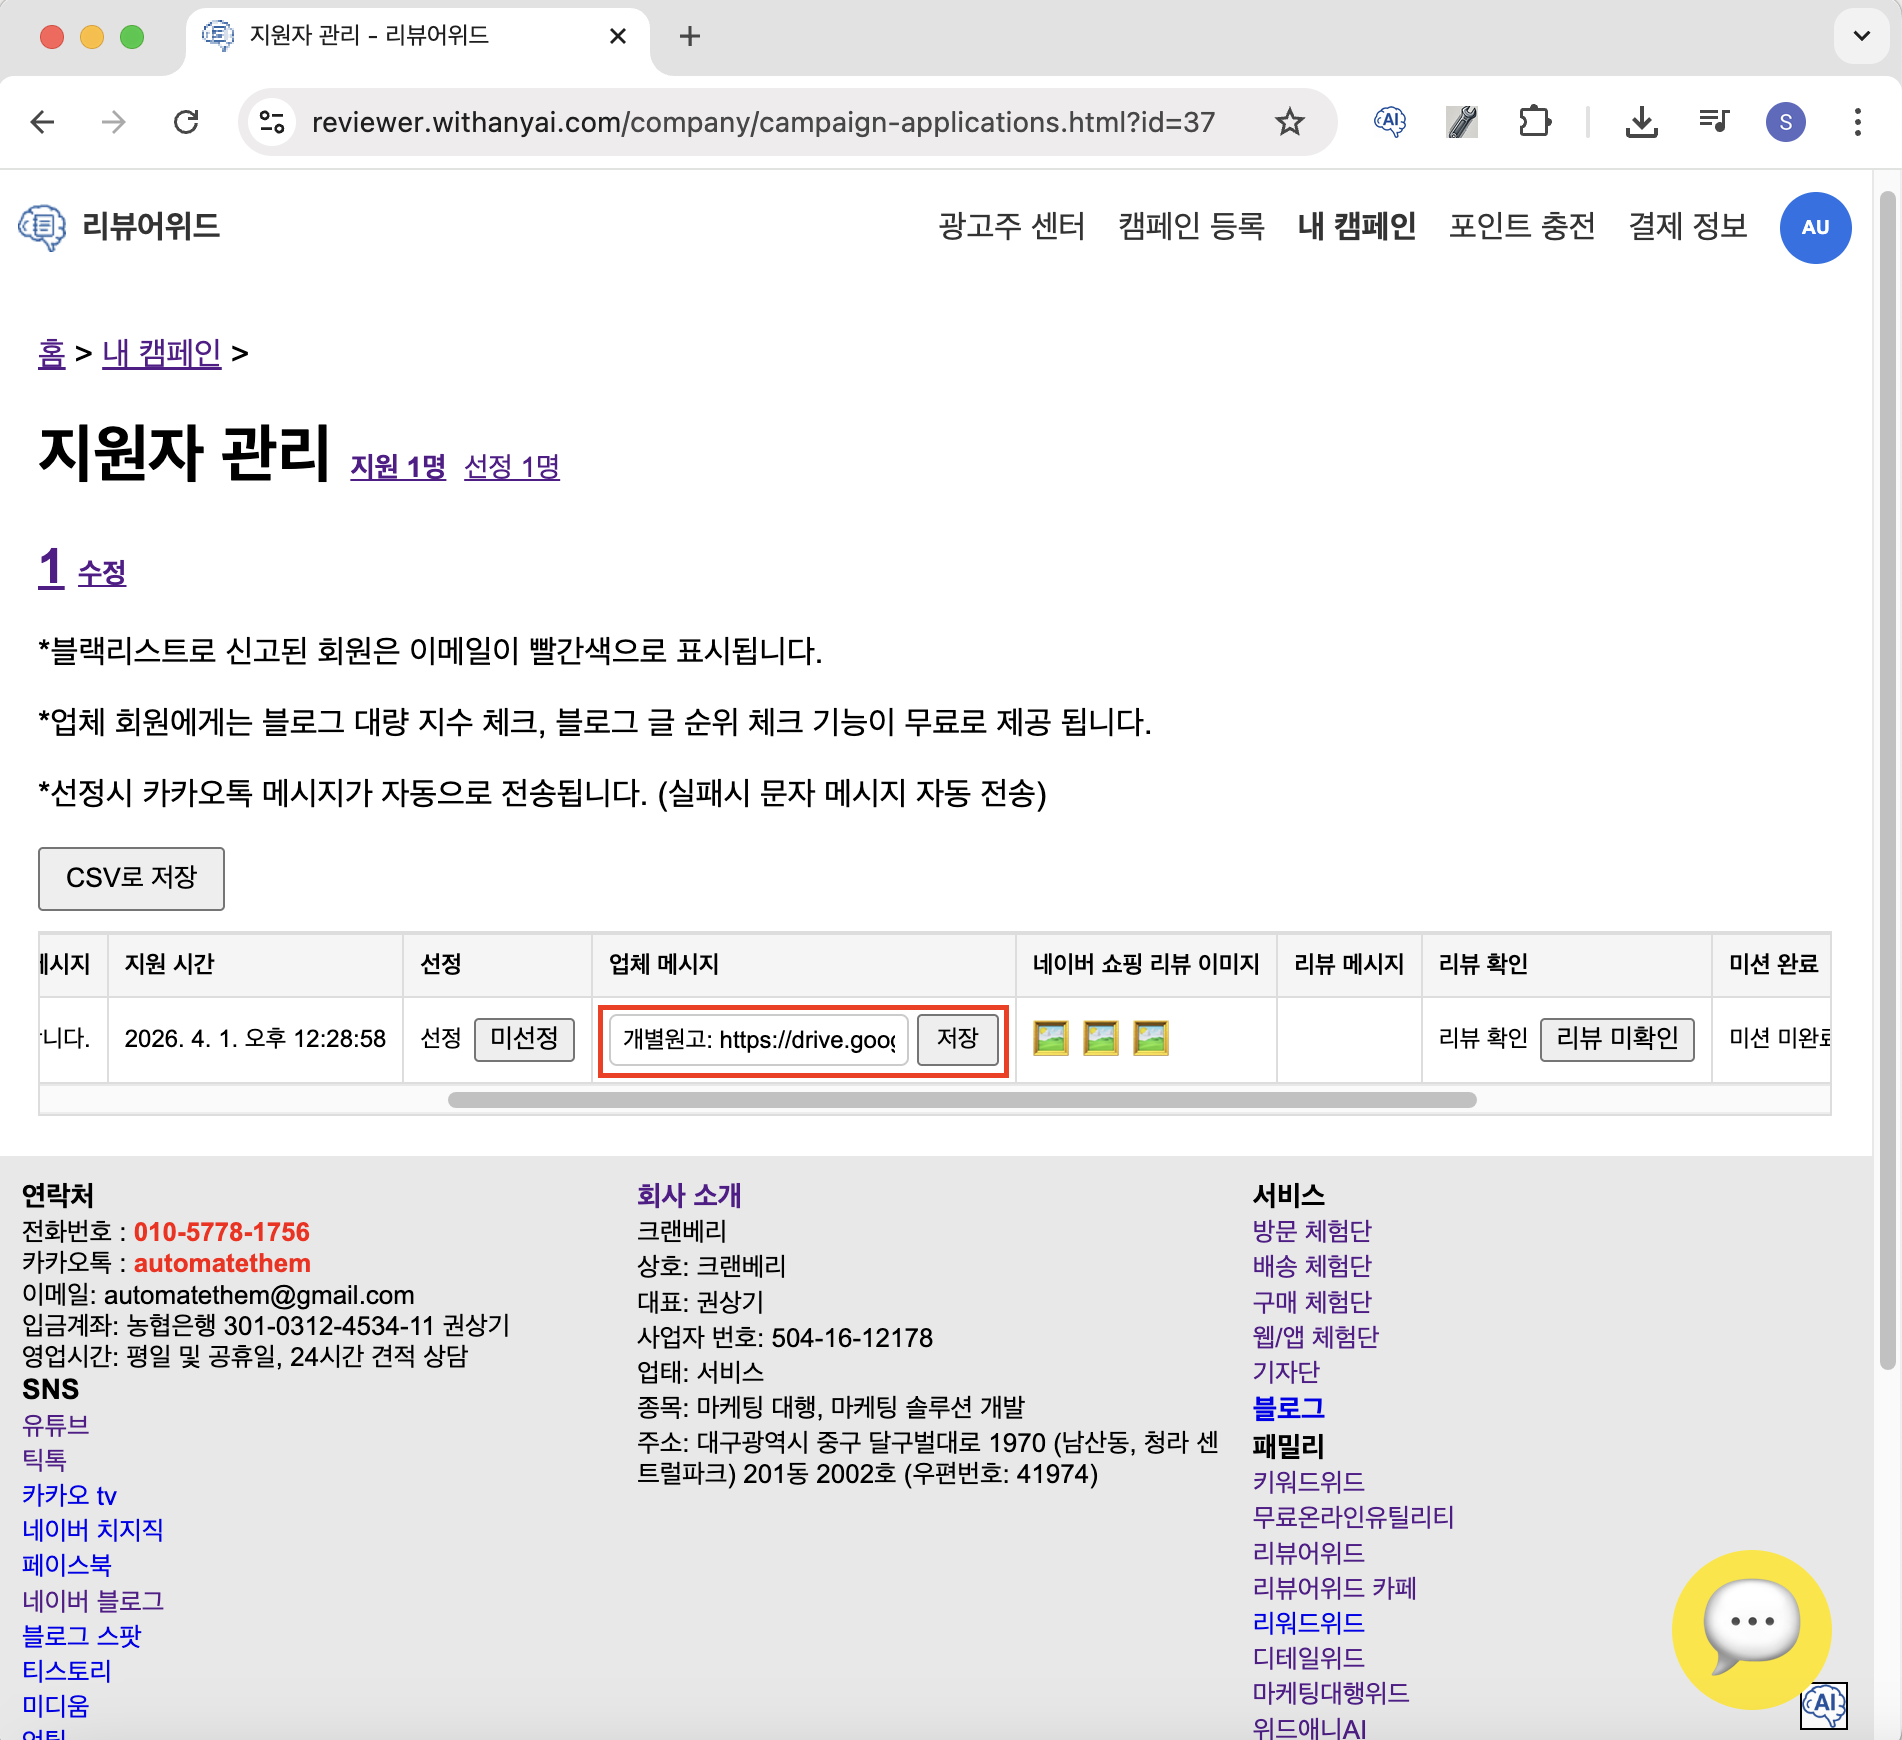Go to 캠페인 등록 menu
The width and height of the screenshot is (1902, 1740).
point(1190,227)
